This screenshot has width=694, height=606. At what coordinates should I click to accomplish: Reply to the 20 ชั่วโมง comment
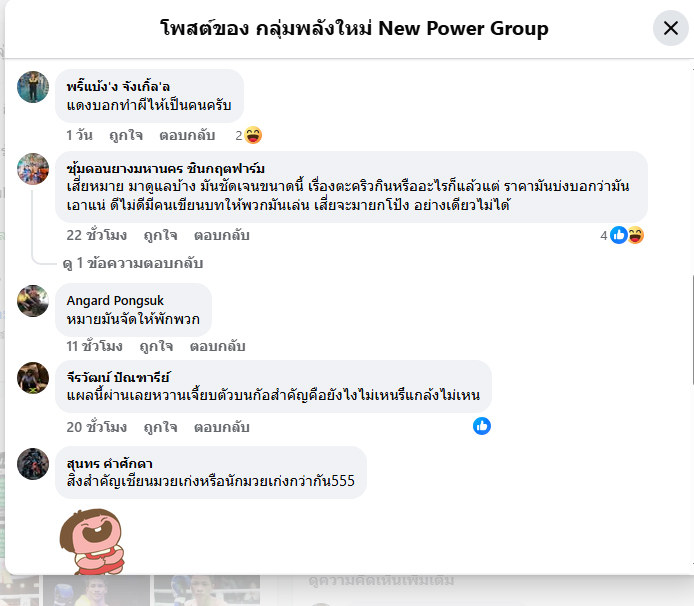pos(222,427)
